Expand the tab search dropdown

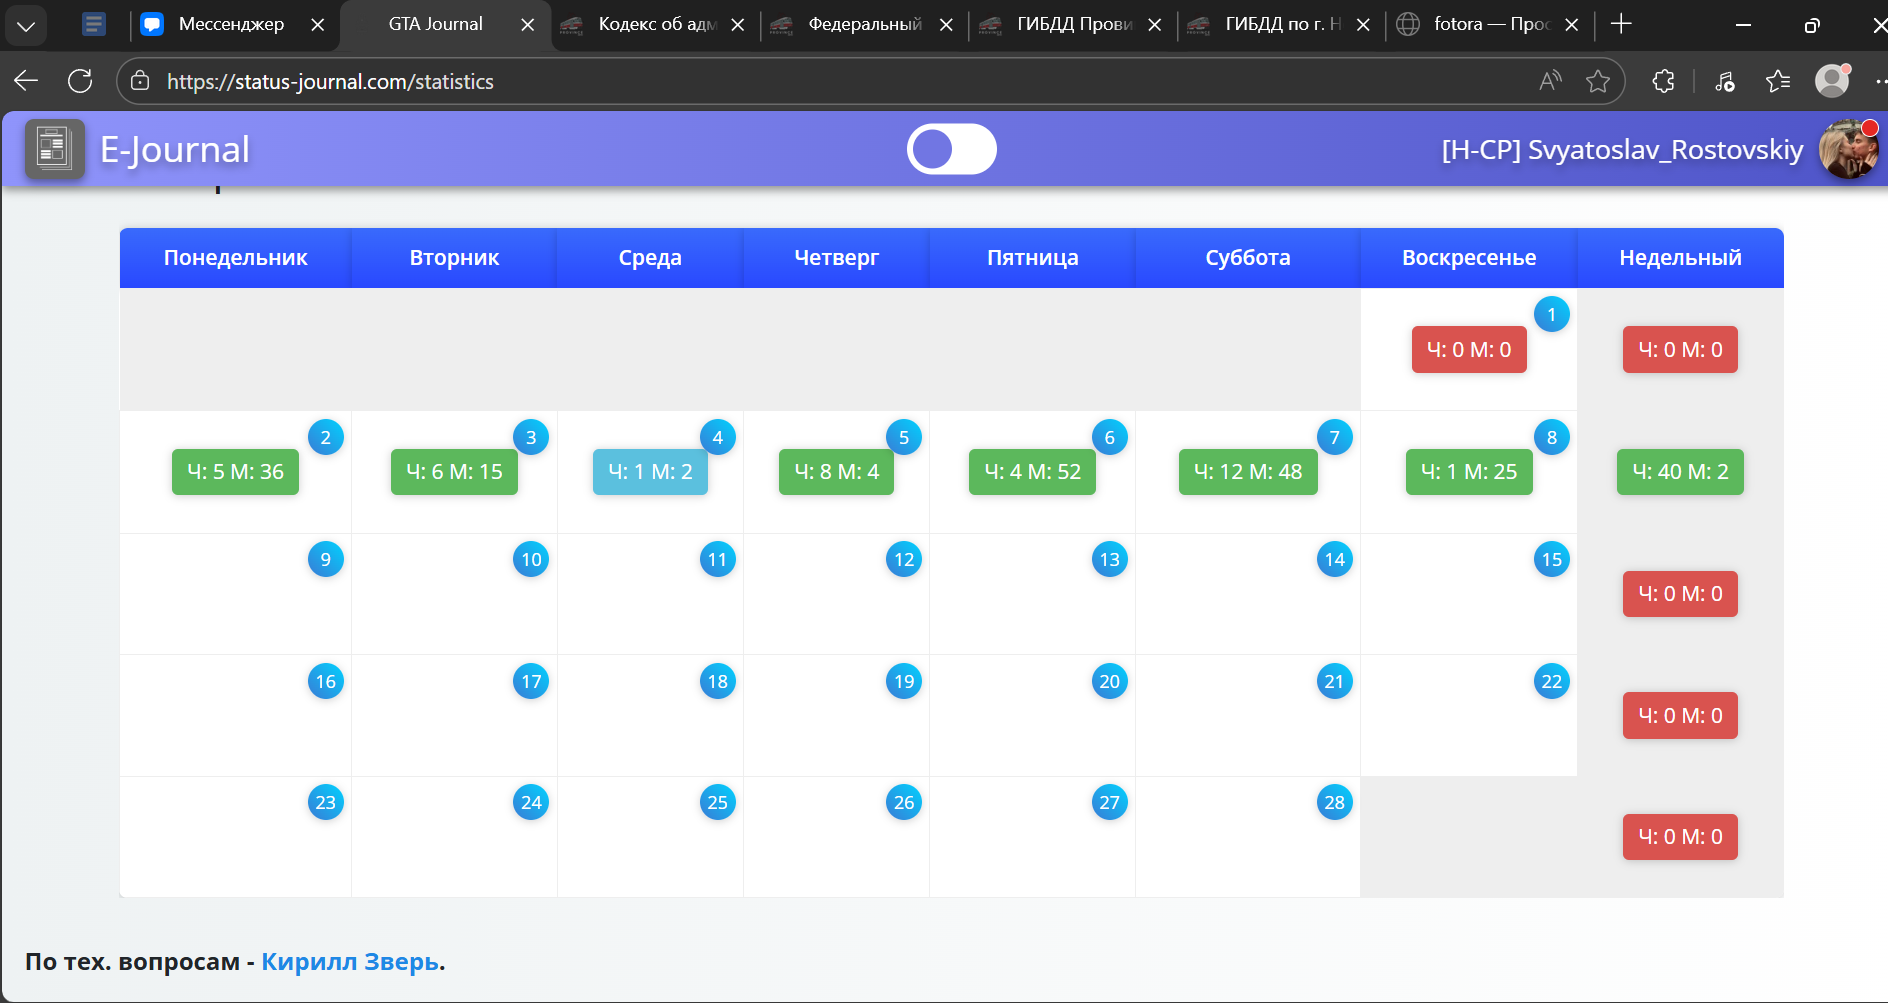26,25
